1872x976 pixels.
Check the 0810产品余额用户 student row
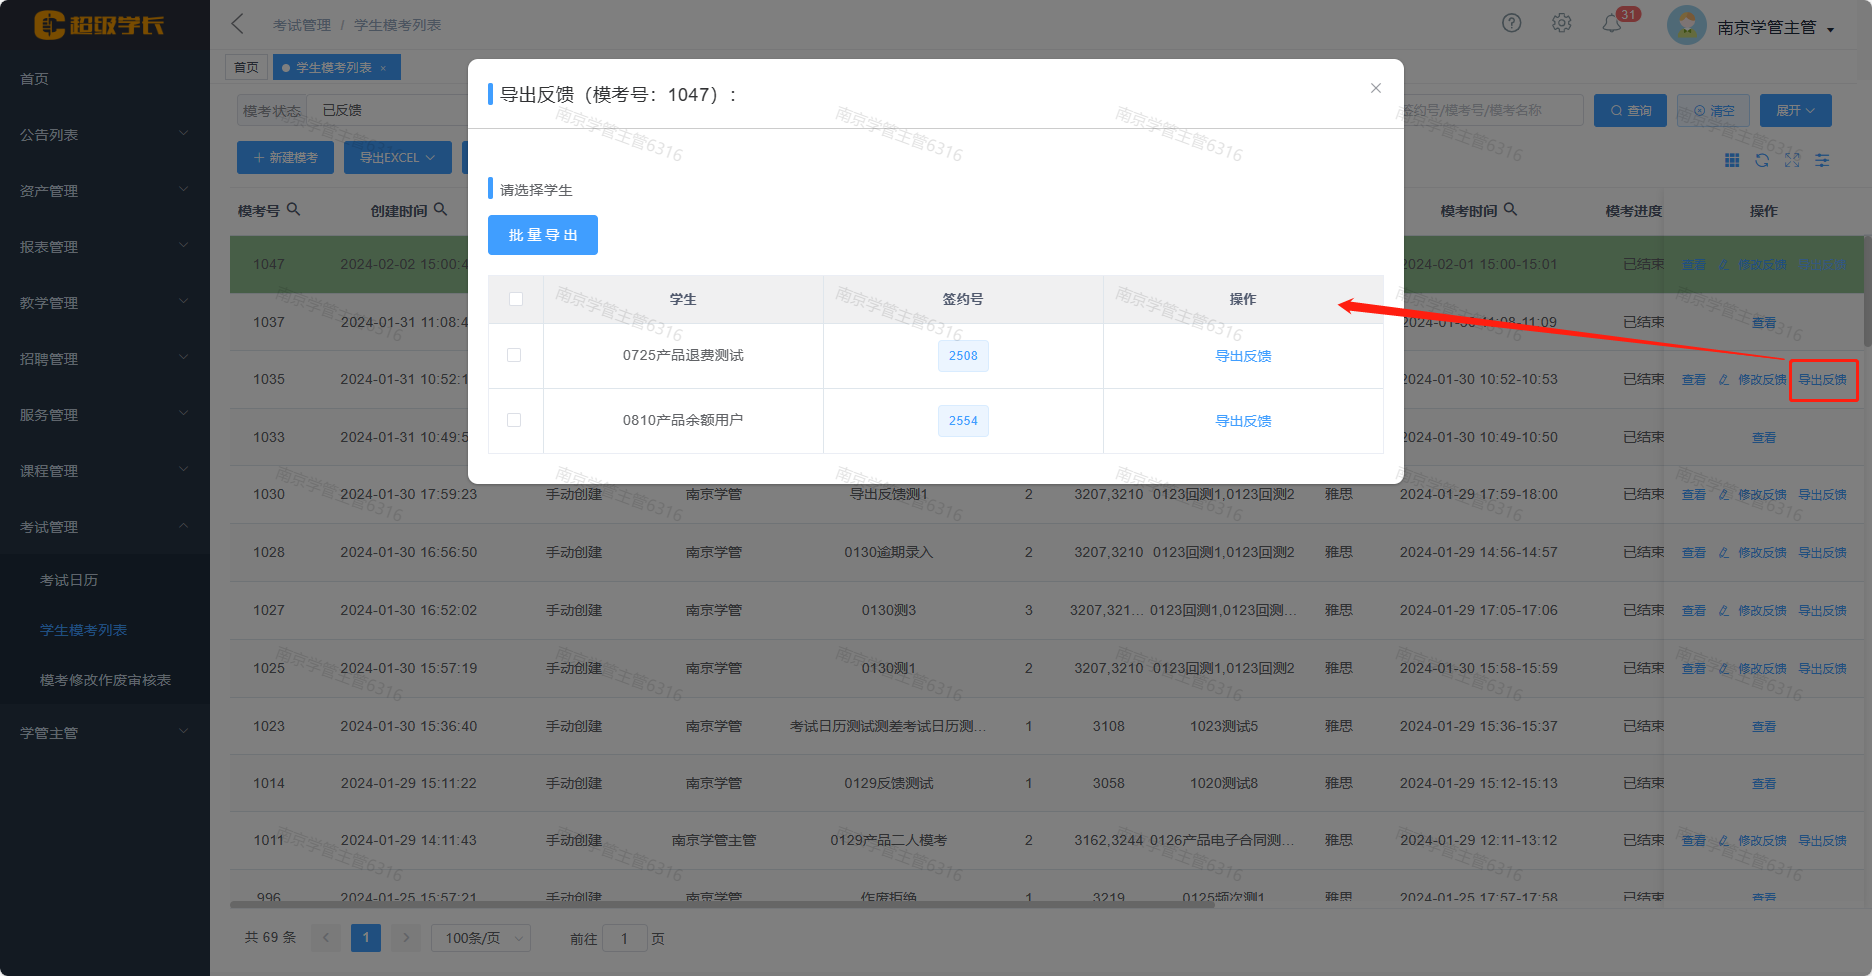click(x=514, y=420)
